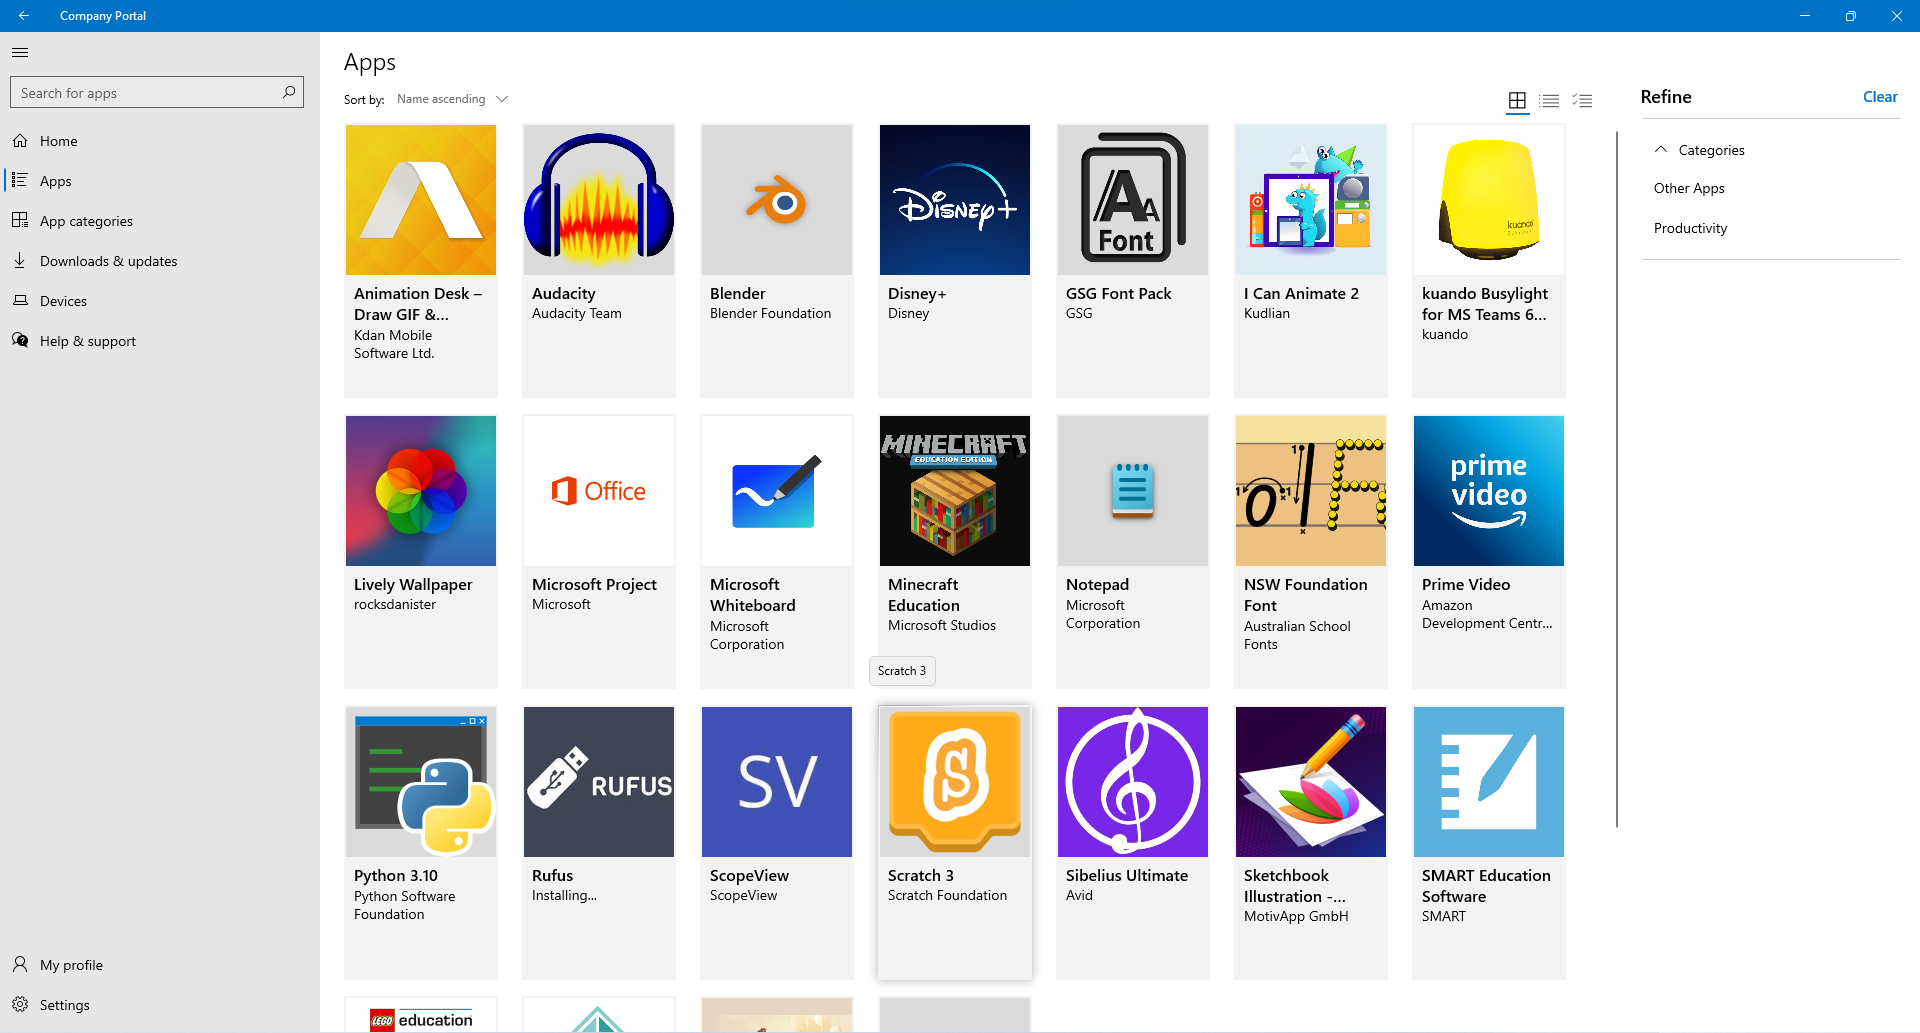Go to Home in sidebar
Image resolution: width=1920 pixels, height=1033 pixels.
160,141
